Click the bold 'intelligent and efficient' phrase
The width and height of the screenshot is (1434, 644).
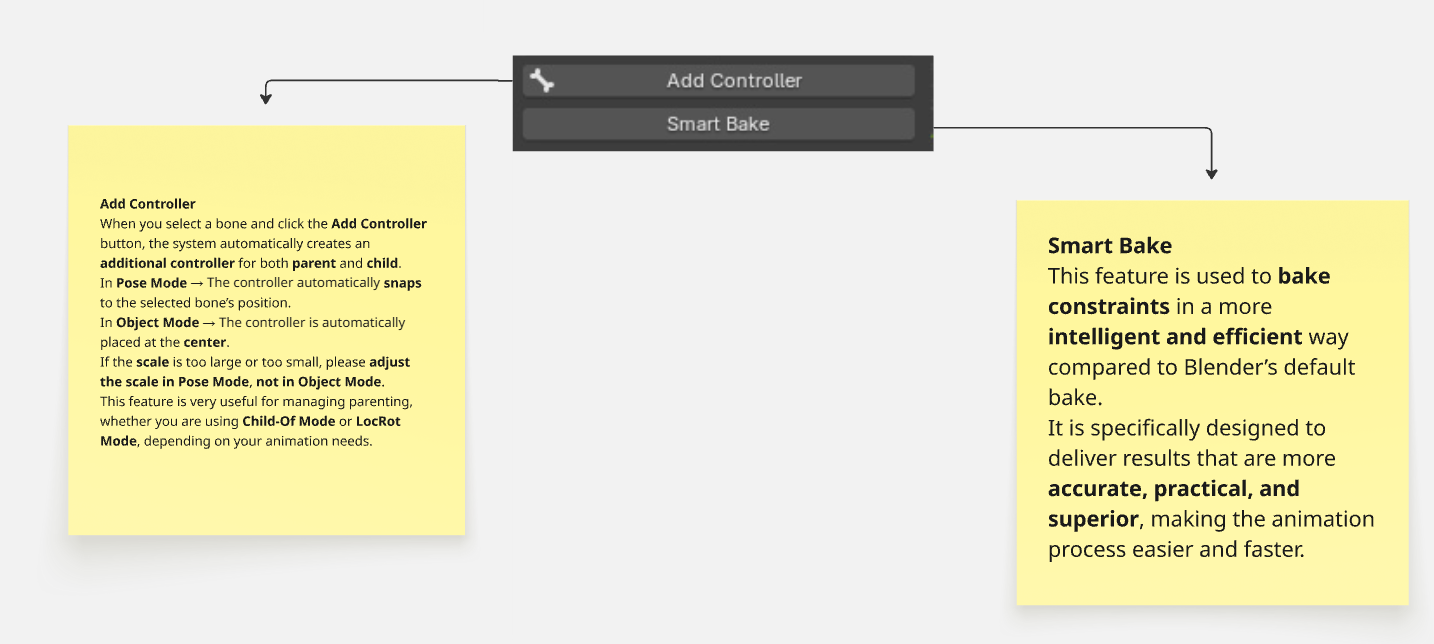click(x=1175, y=337)
